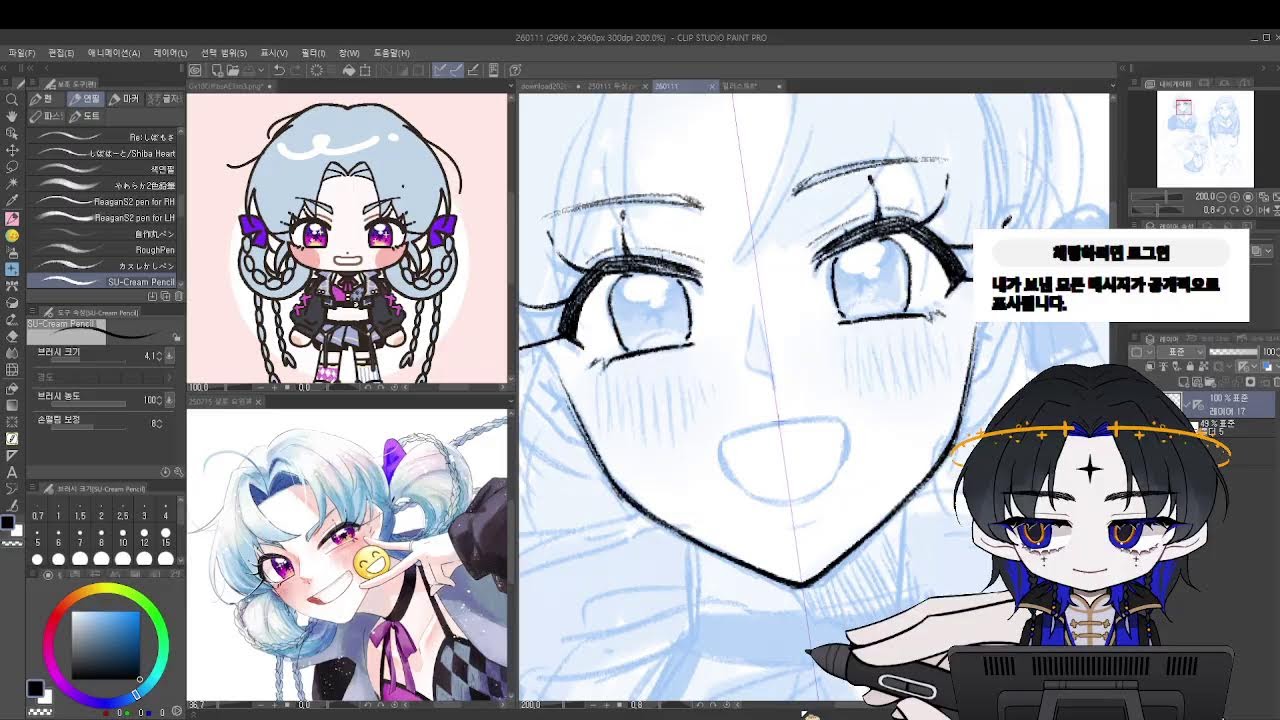Image resolution: width=1280 pixels, height=720 pixels.
Task: Choose the 색연필 brush
Action: tap(104, 169)
